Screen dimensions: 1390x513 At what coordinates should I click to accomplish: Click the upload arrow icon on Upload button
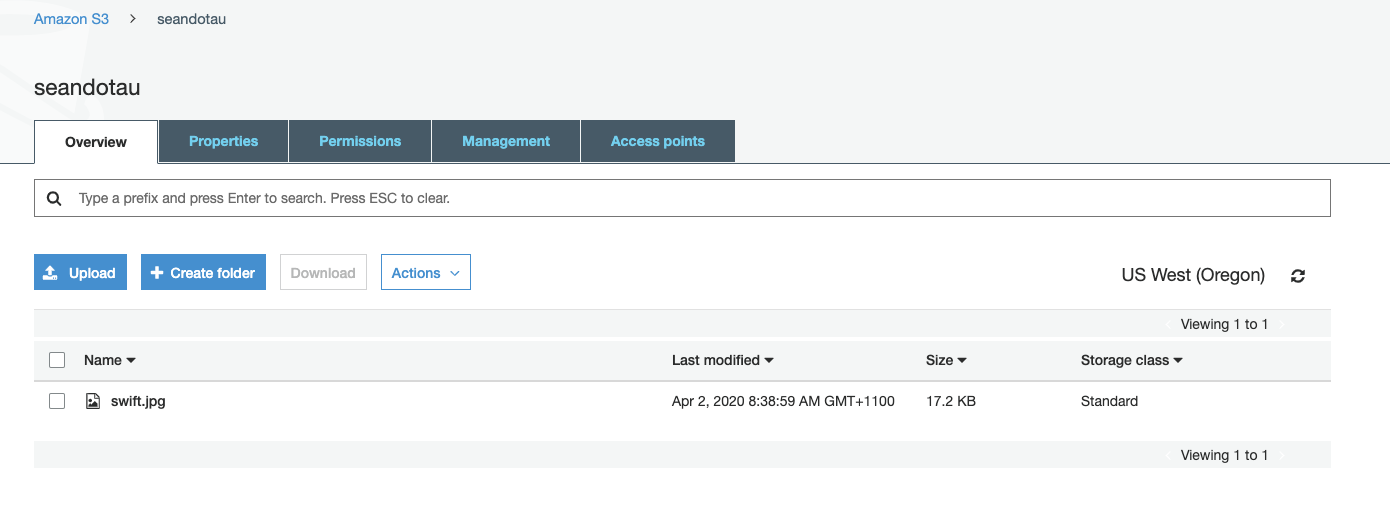coord(51,273)
